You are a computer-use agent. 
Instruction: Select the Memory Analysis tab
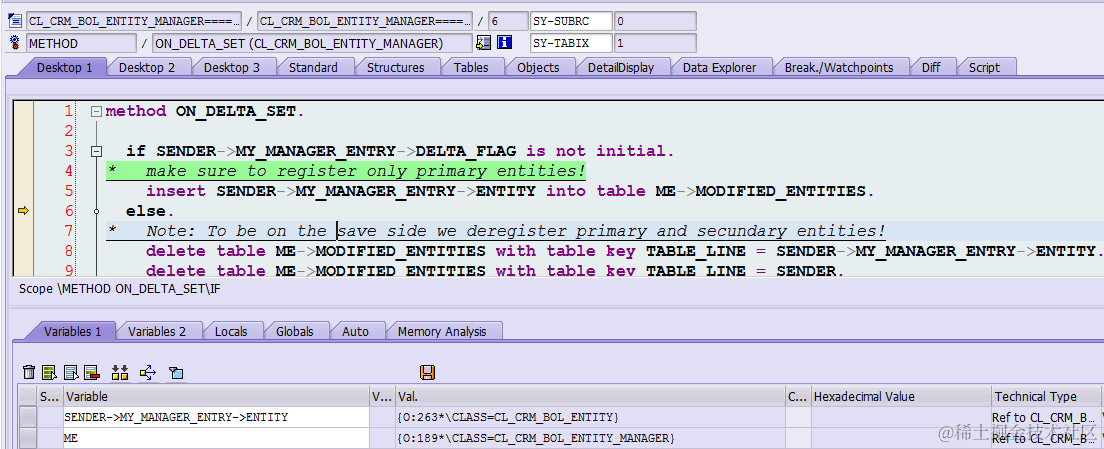click(x=441, y=331)
